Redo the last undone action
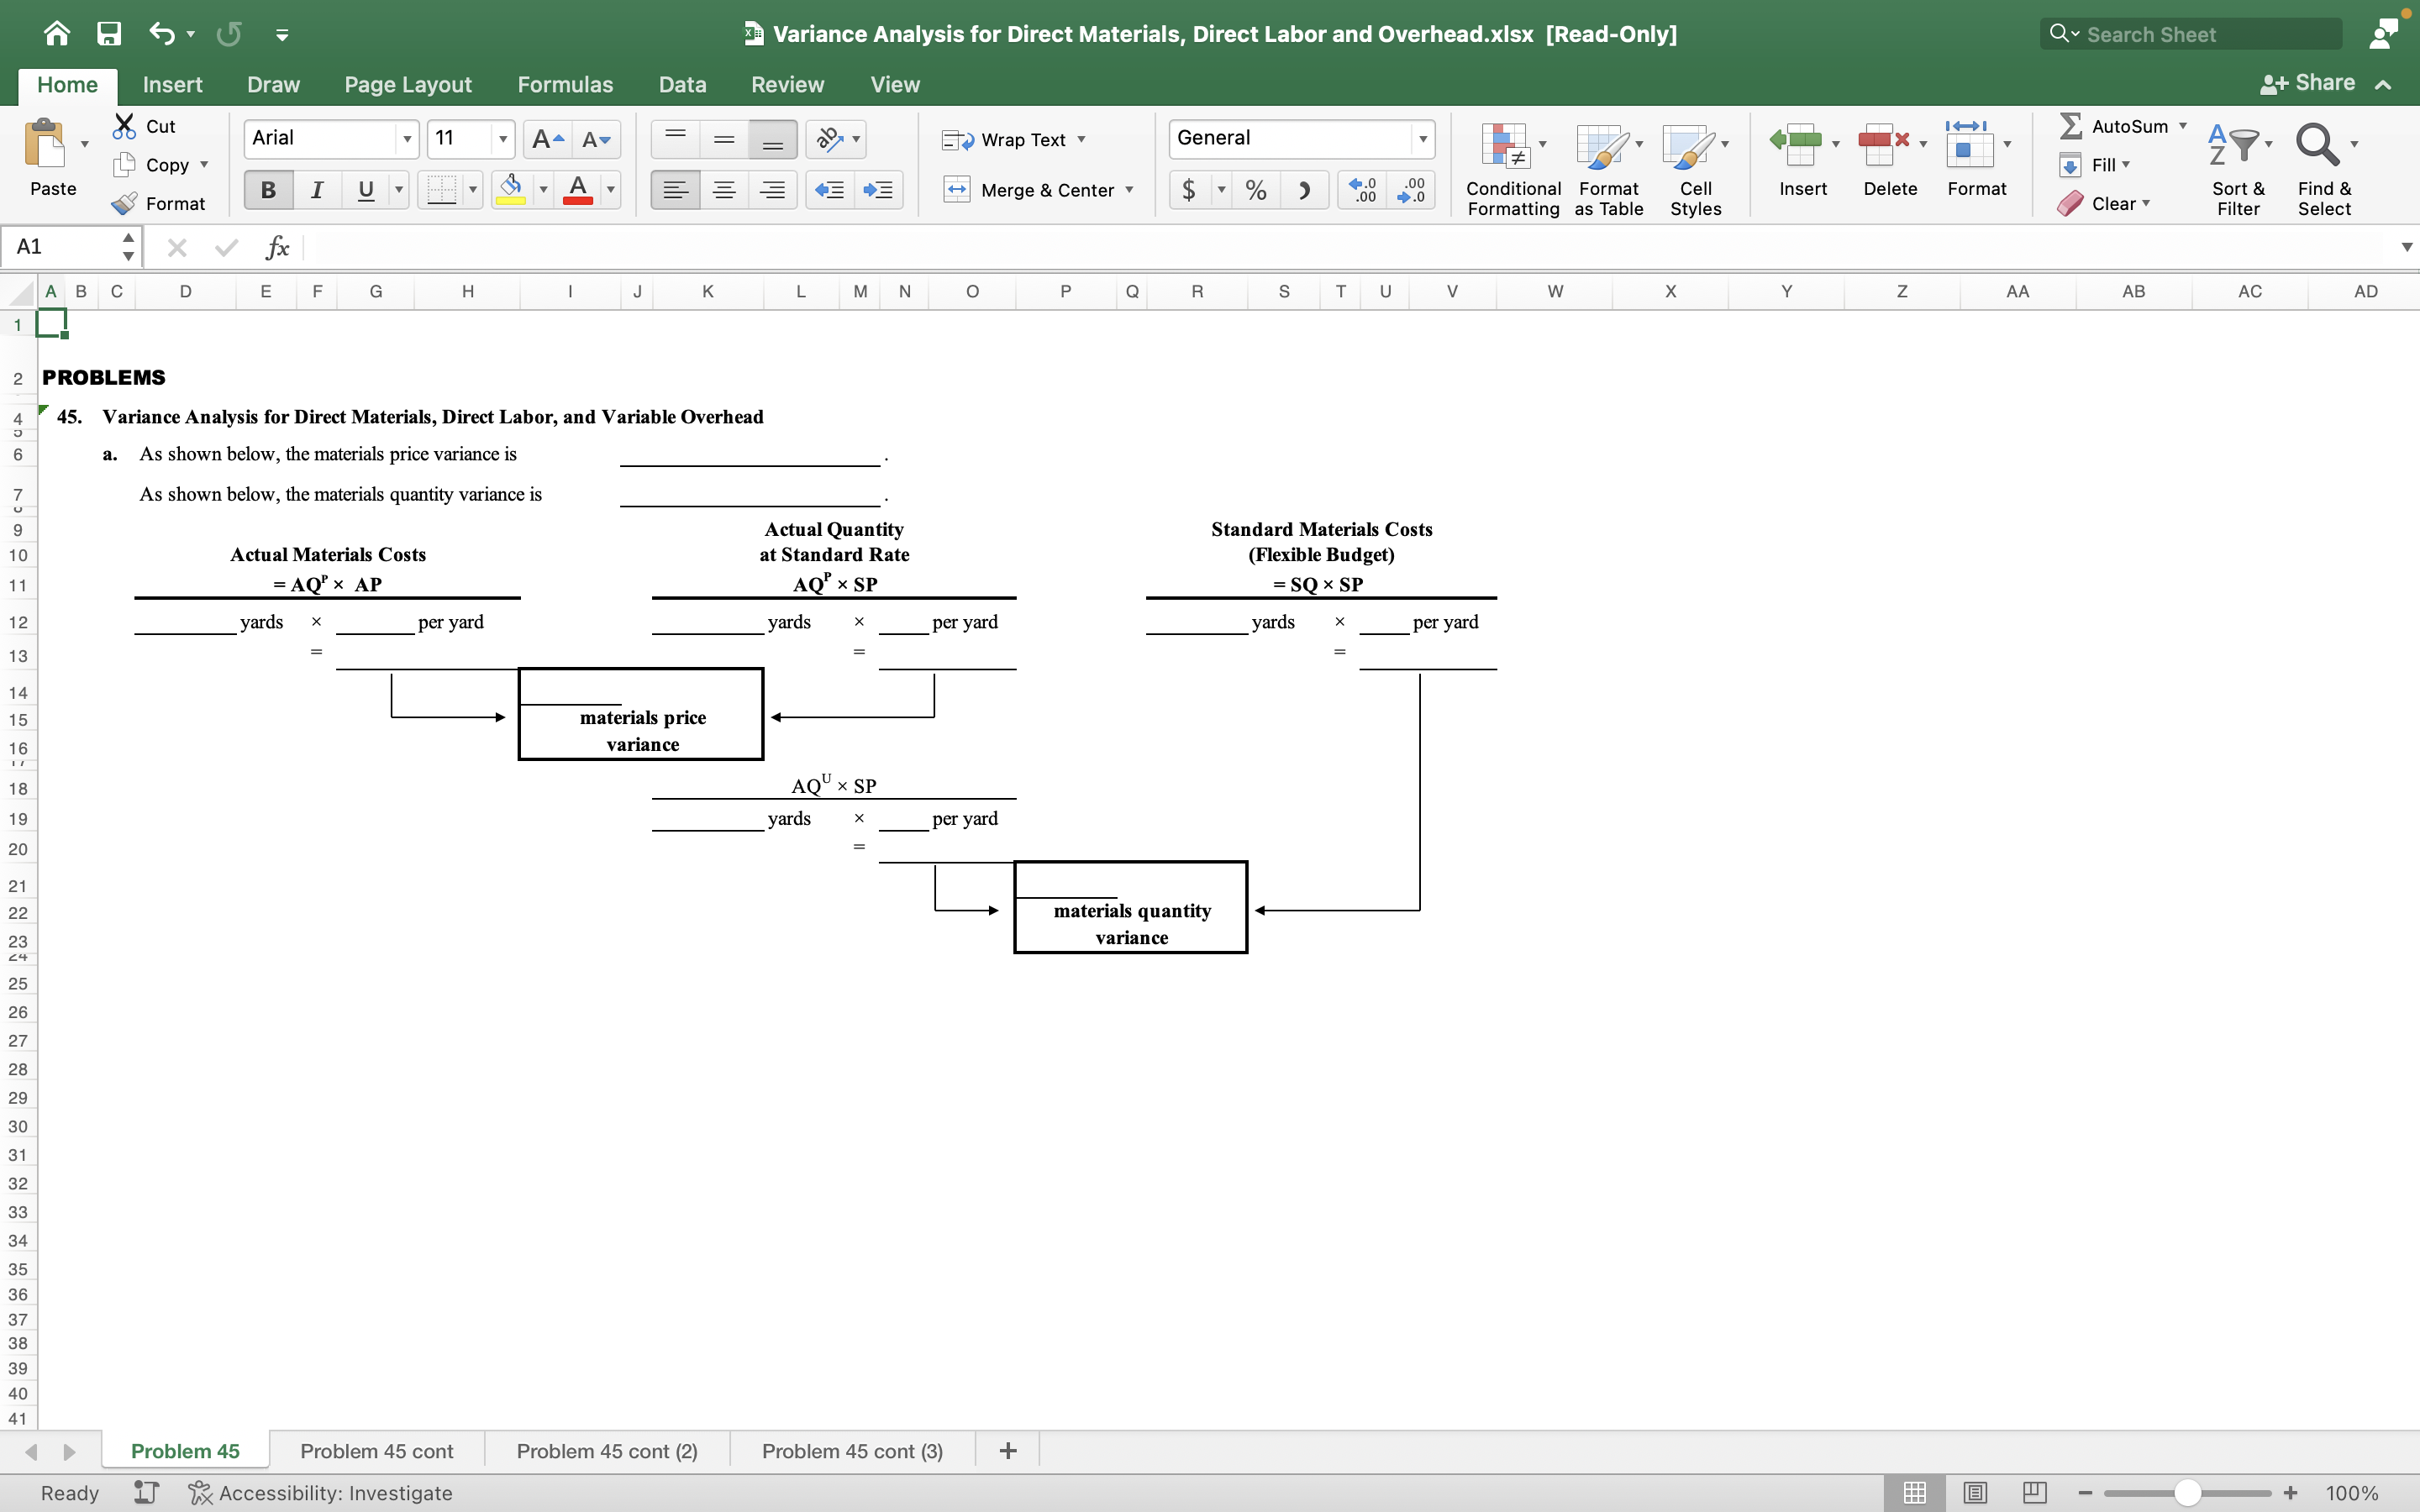Screen dimensions: 2420x1512 [x=229, y=34]
